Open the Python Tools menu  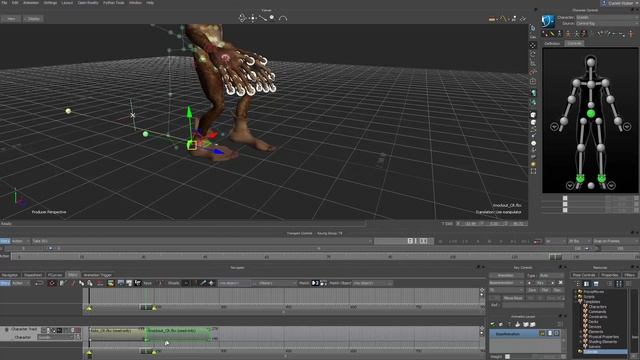(113, 2)
